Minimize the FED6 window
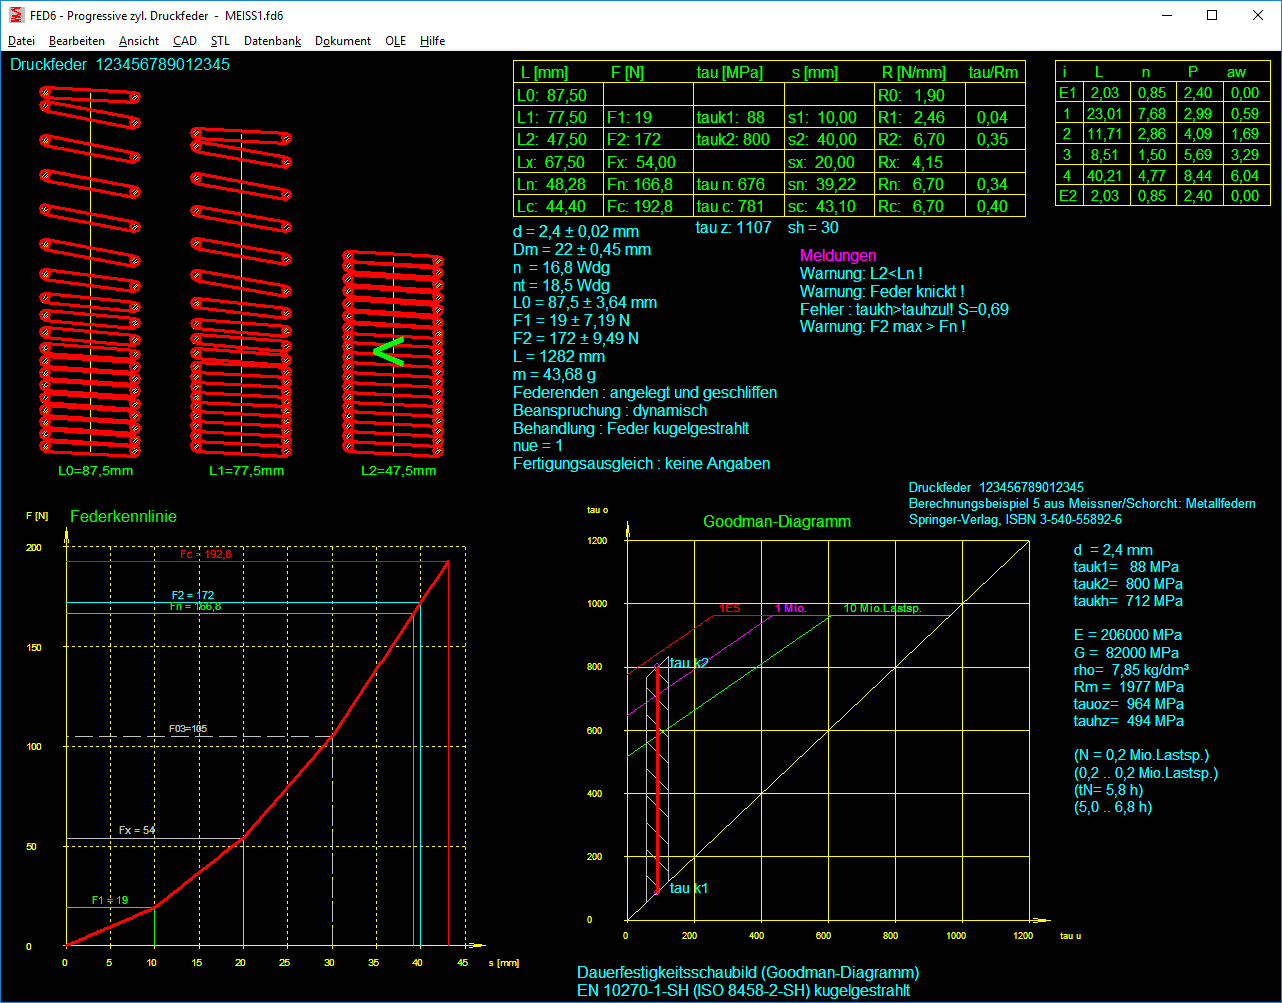Image resolution: width=1282 pixels, height=1003 pixels. pos(1166,15)
